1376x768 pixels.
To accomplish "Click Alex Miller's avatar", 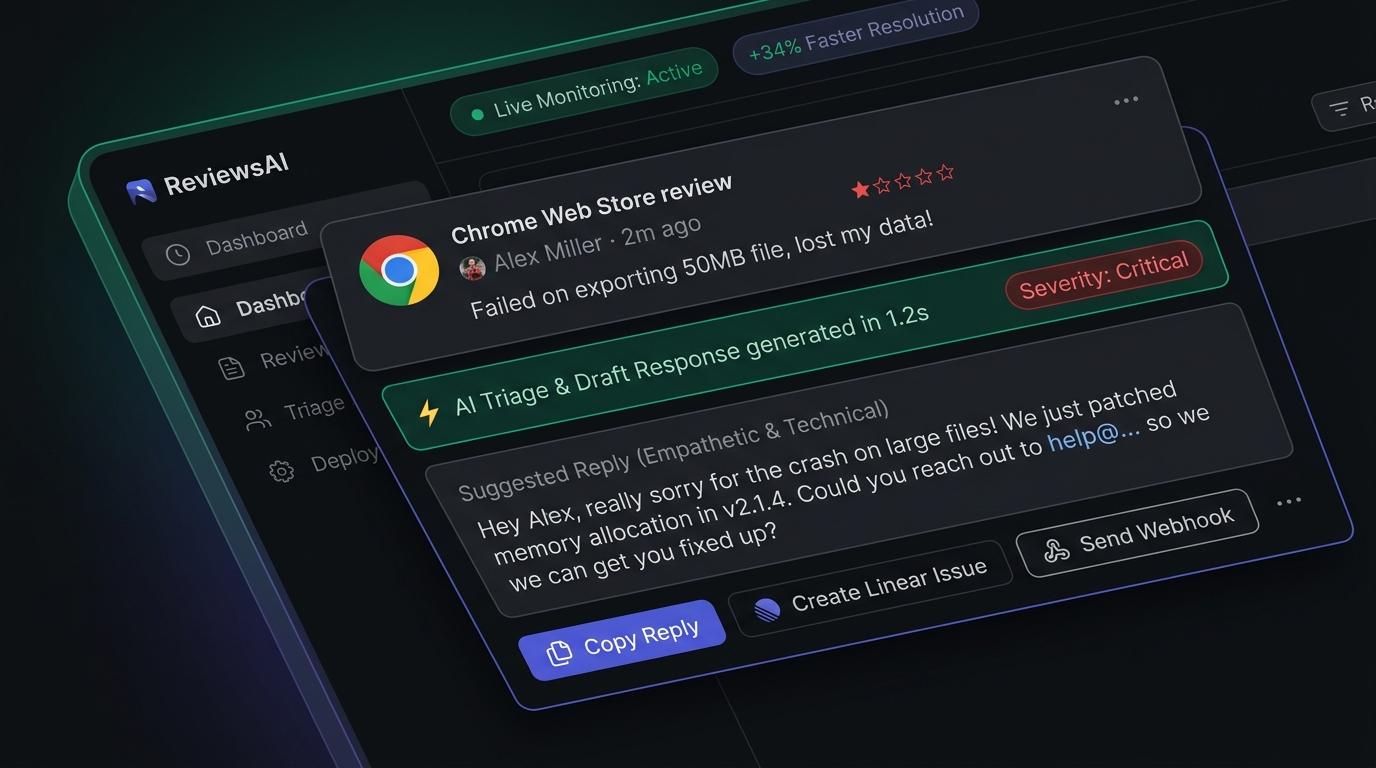I will point(472,267).
